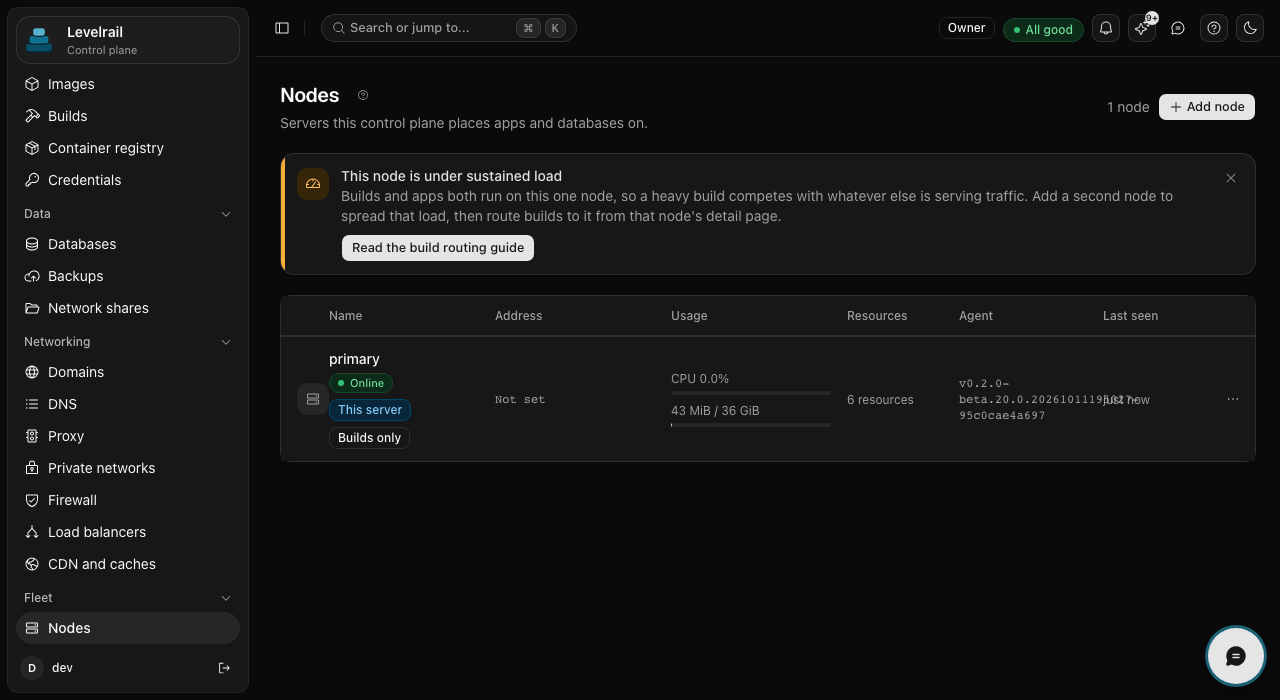Collapse the Data section chevron

tap(226, 214)
